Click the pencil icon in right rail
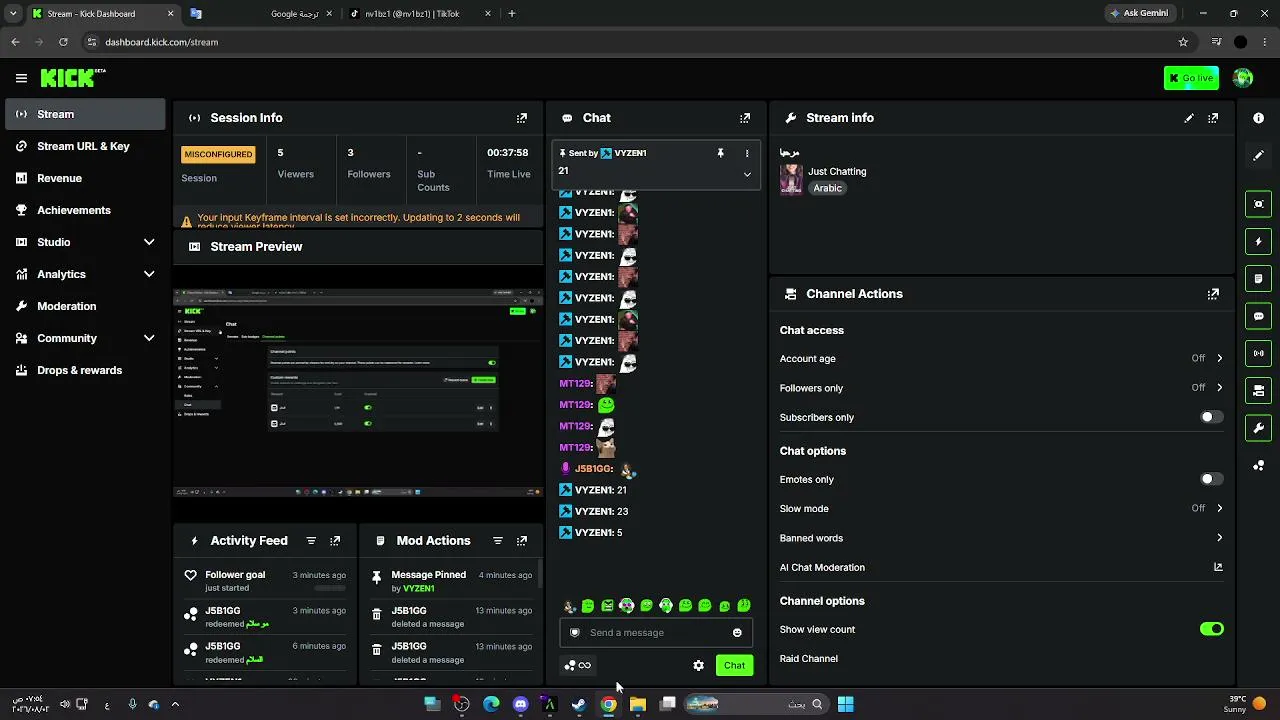1280x720 pixels. (x=1259, y=156)
